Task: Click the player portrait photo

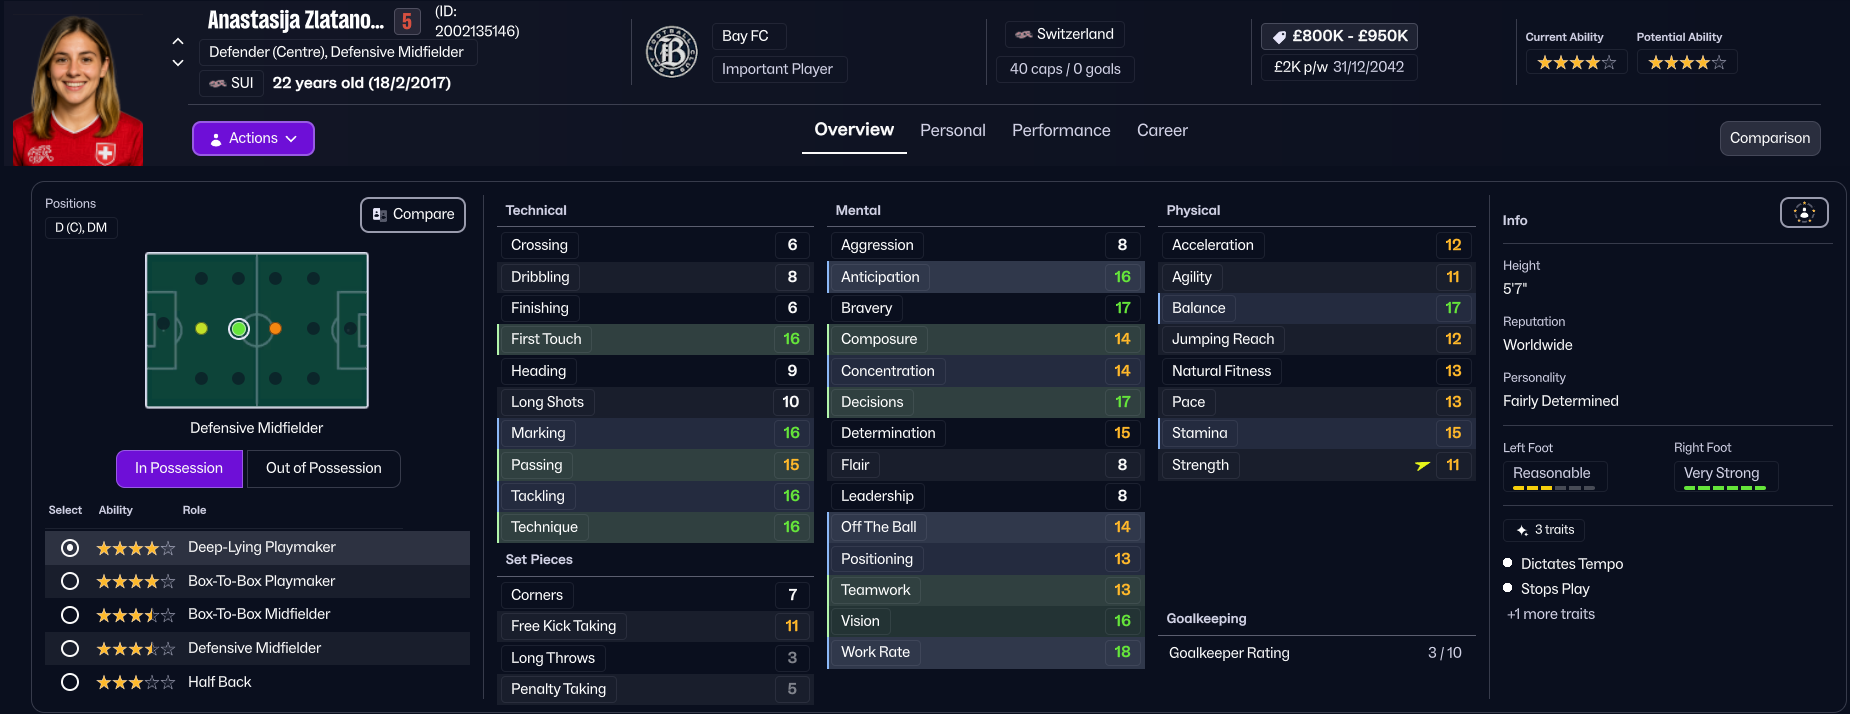Action: [77, 92]
